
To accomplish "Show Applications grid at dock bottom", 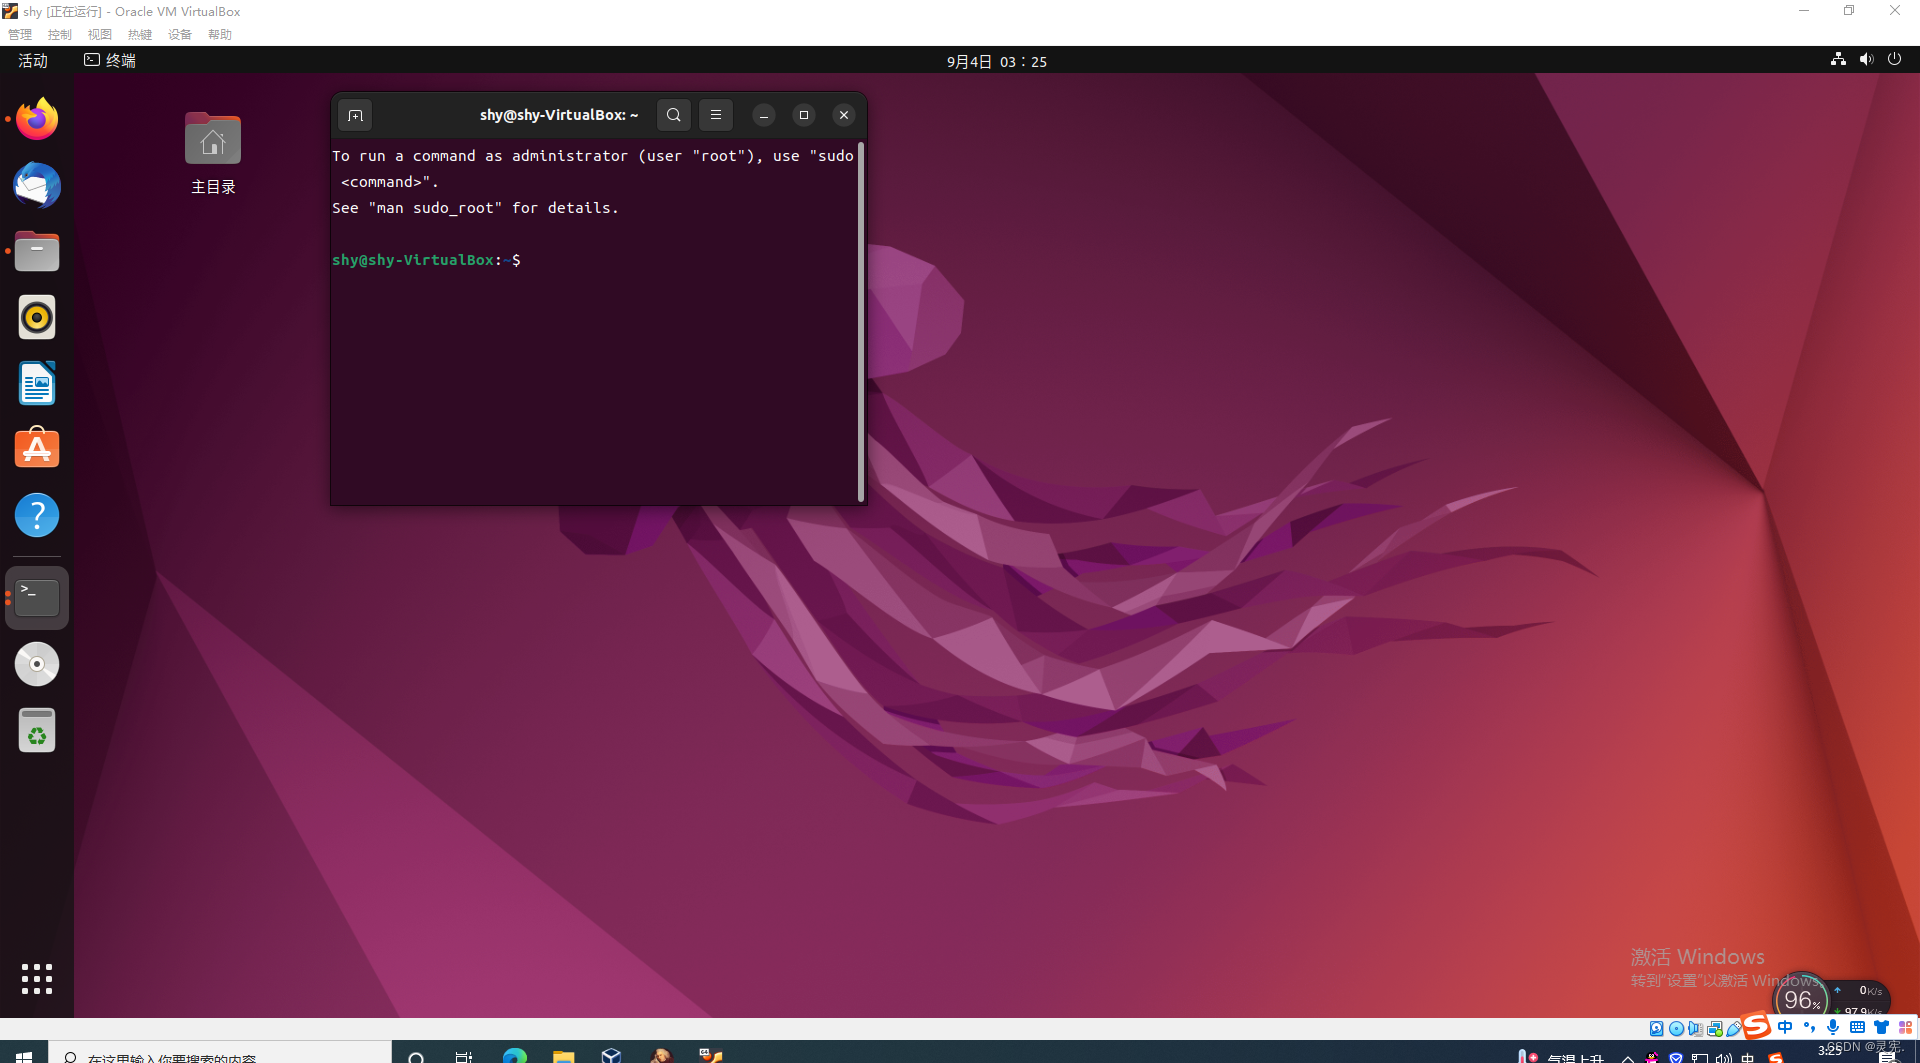I will (x=37, y=979).
